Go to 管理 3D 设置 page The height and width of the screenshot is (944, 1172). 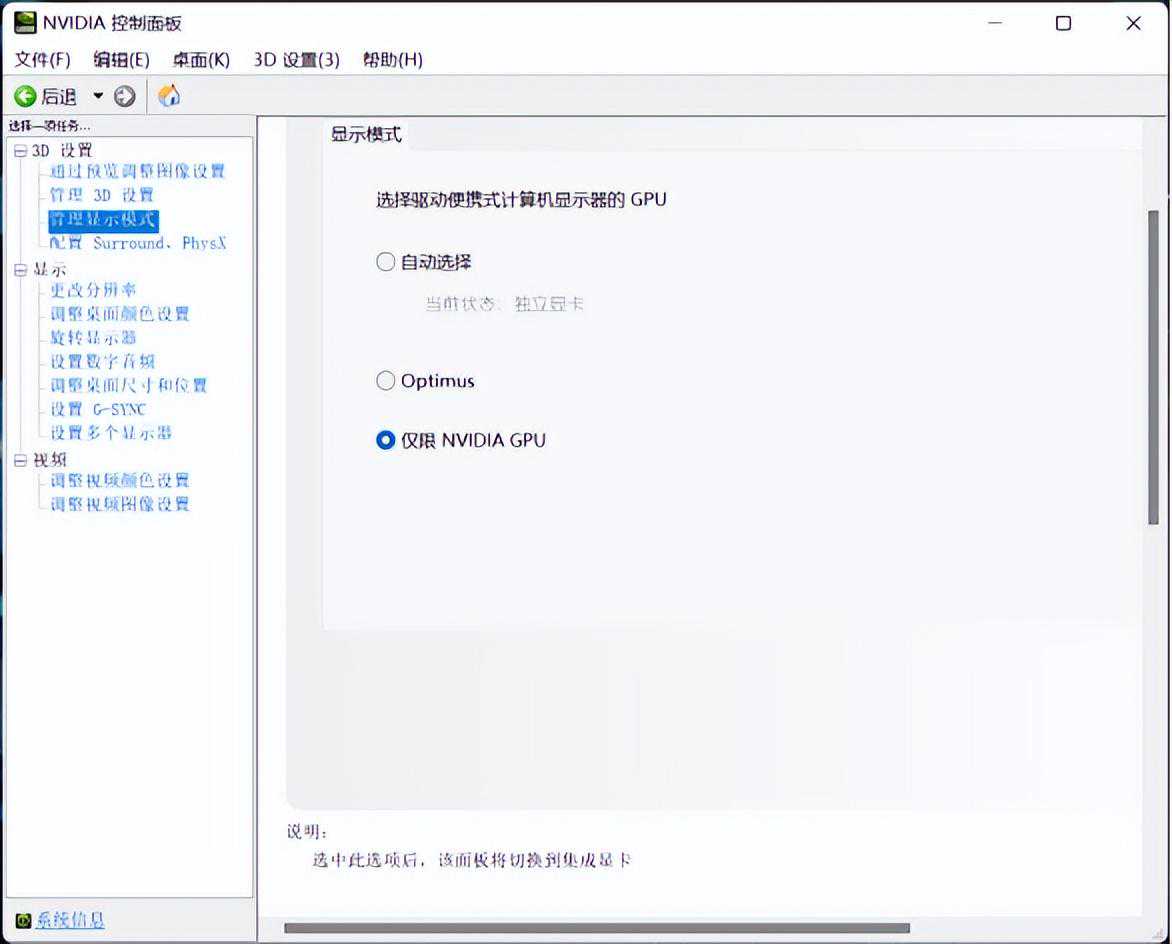[102, 195]
